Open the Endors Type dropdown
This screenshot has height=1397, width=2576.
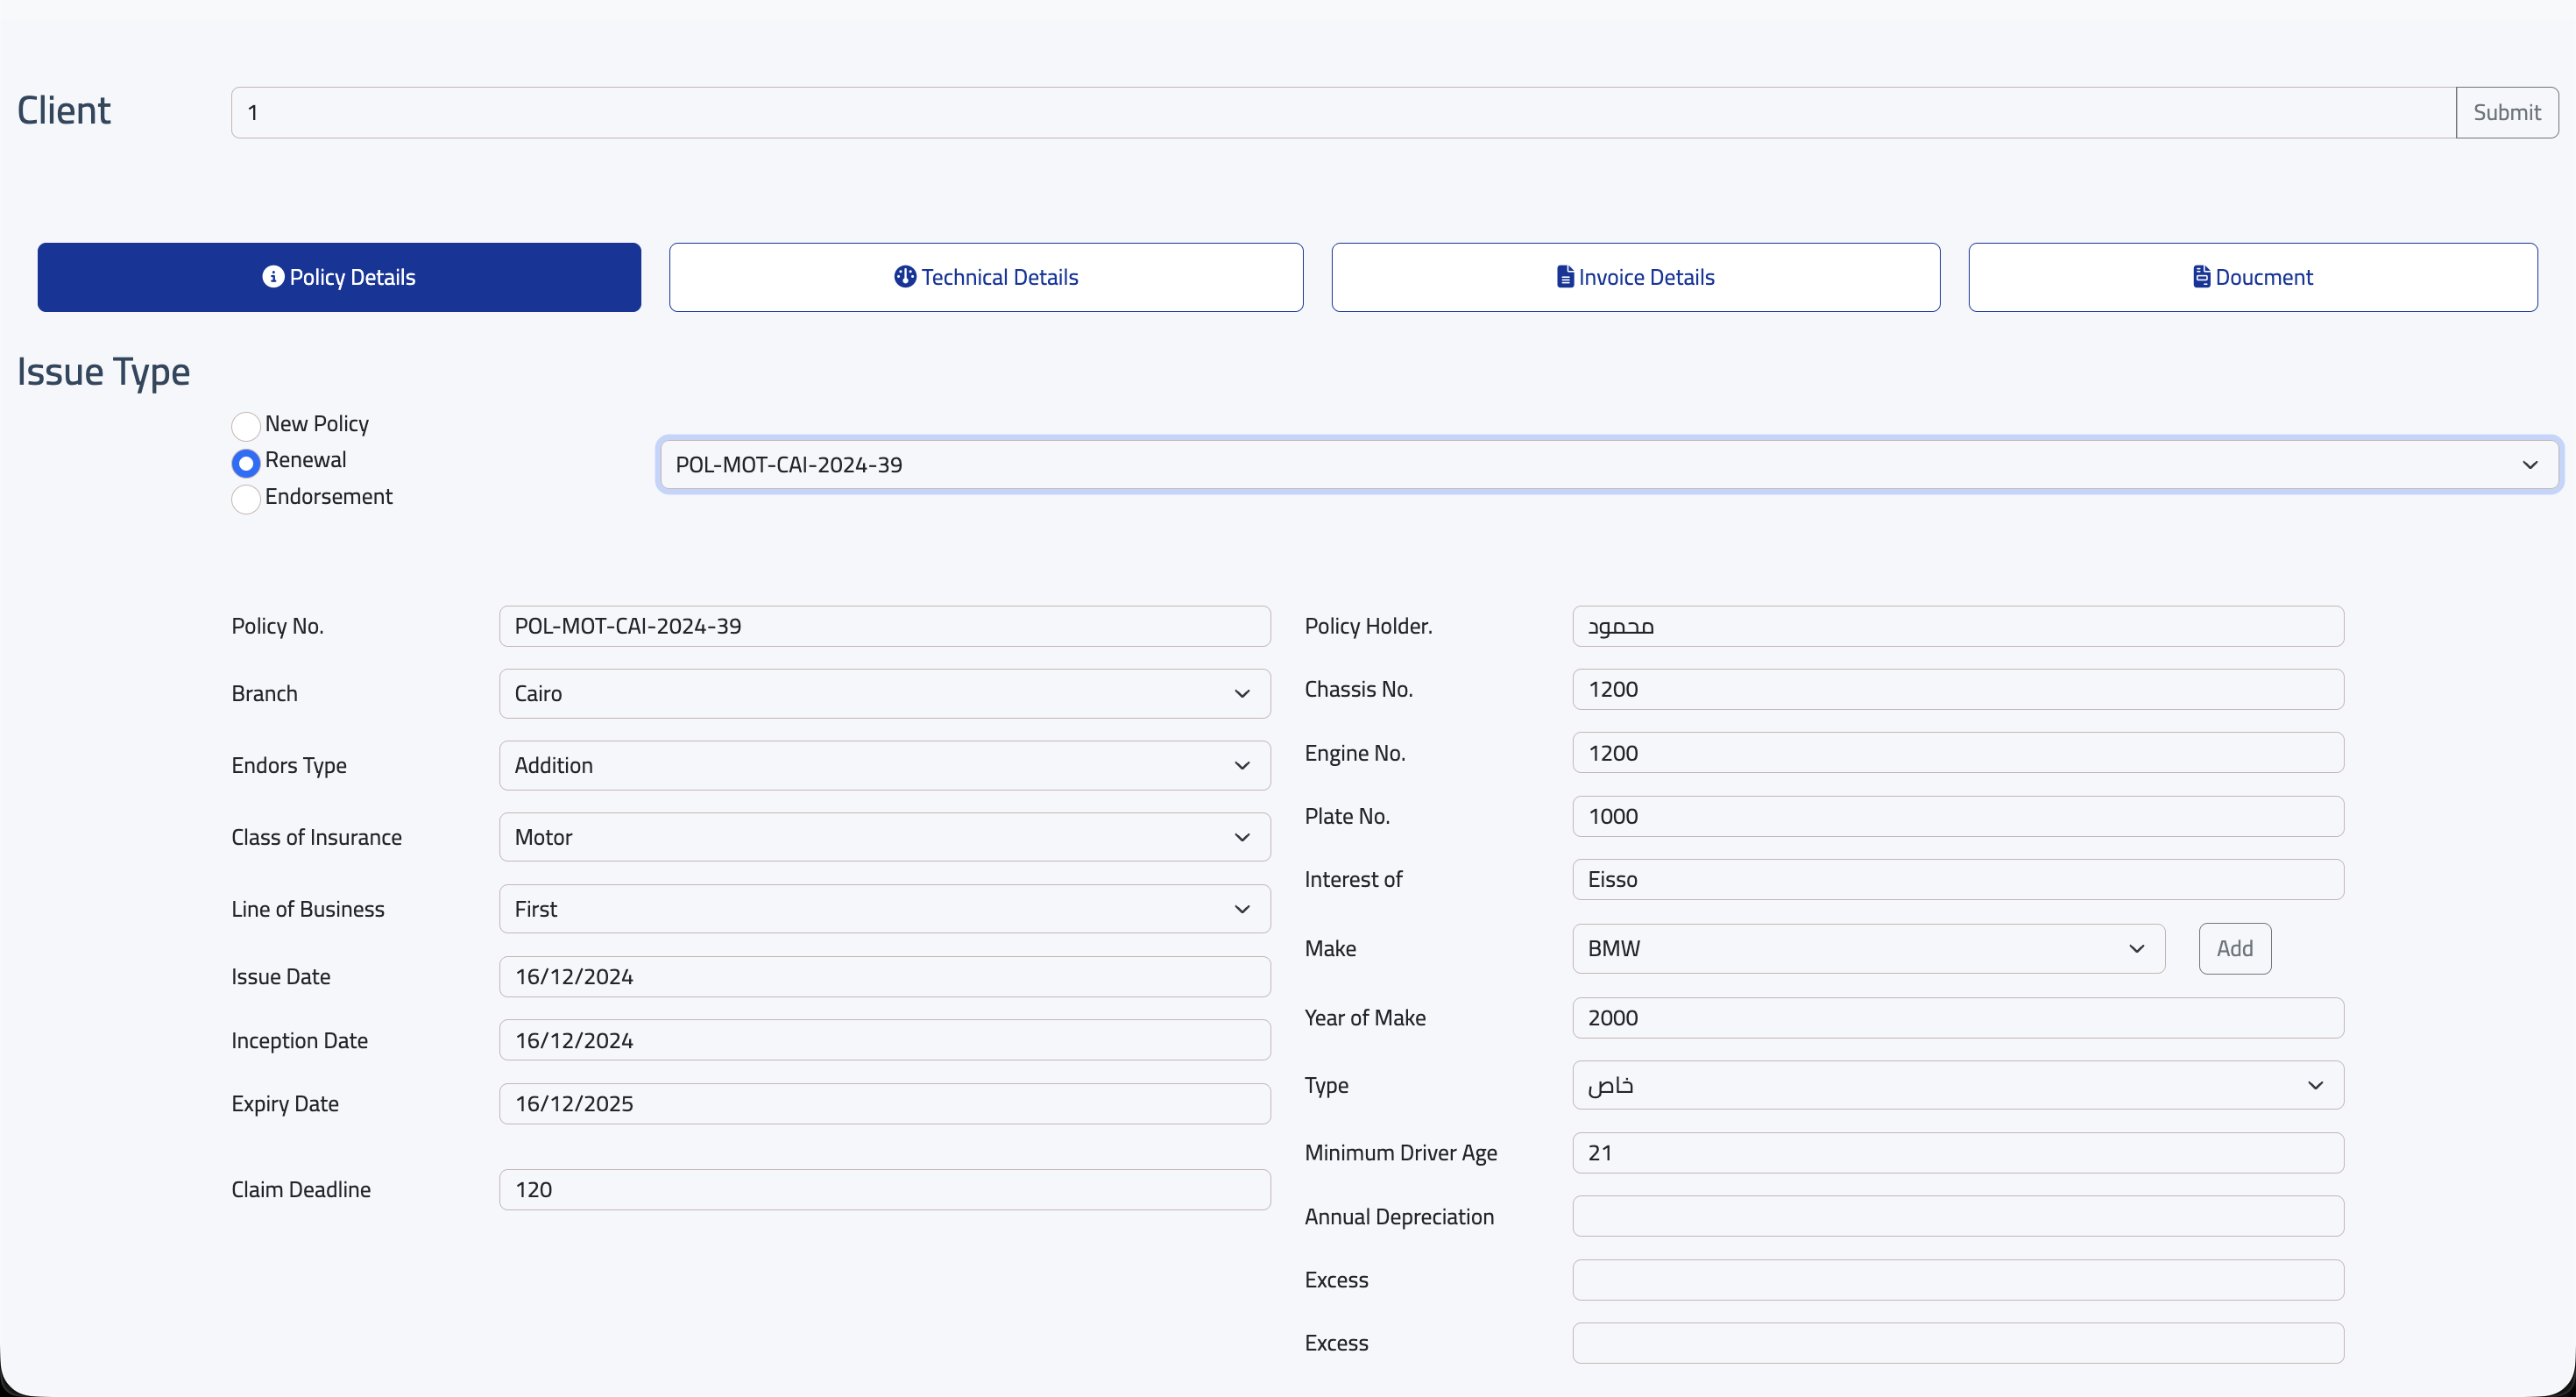coord(884,766)
